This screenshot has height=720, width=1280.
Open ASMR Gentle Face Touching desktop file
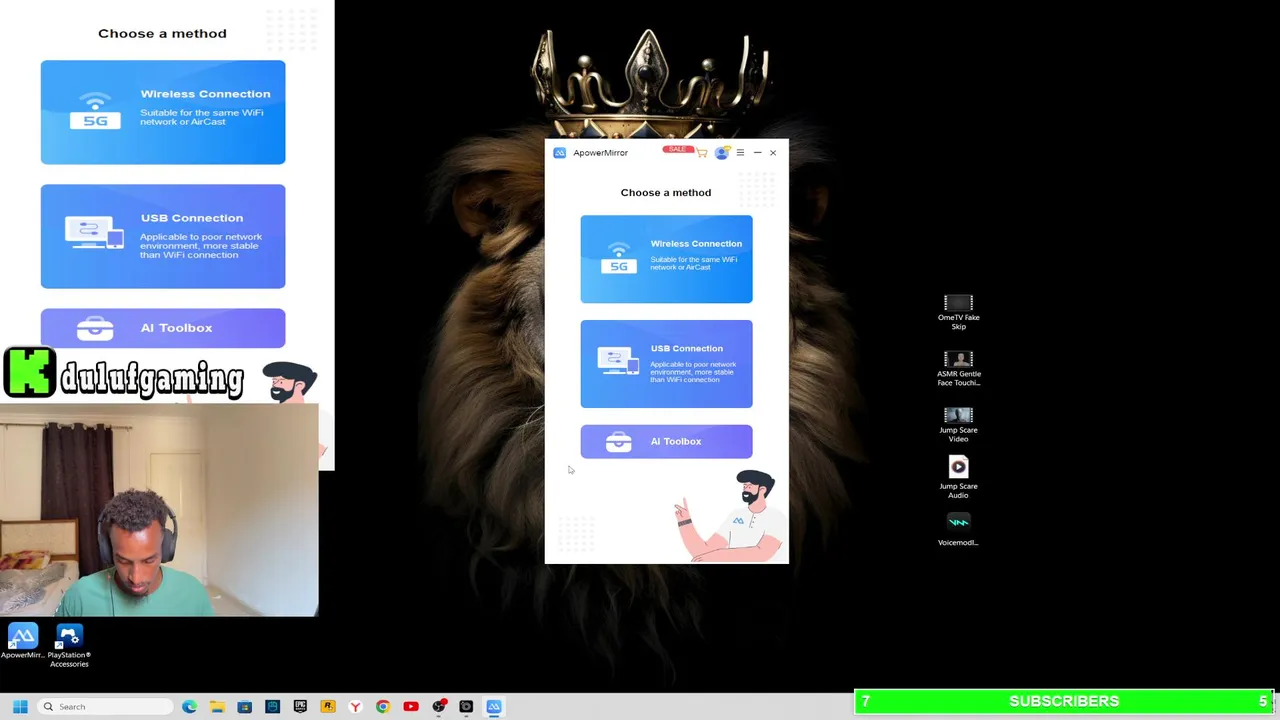958,369
